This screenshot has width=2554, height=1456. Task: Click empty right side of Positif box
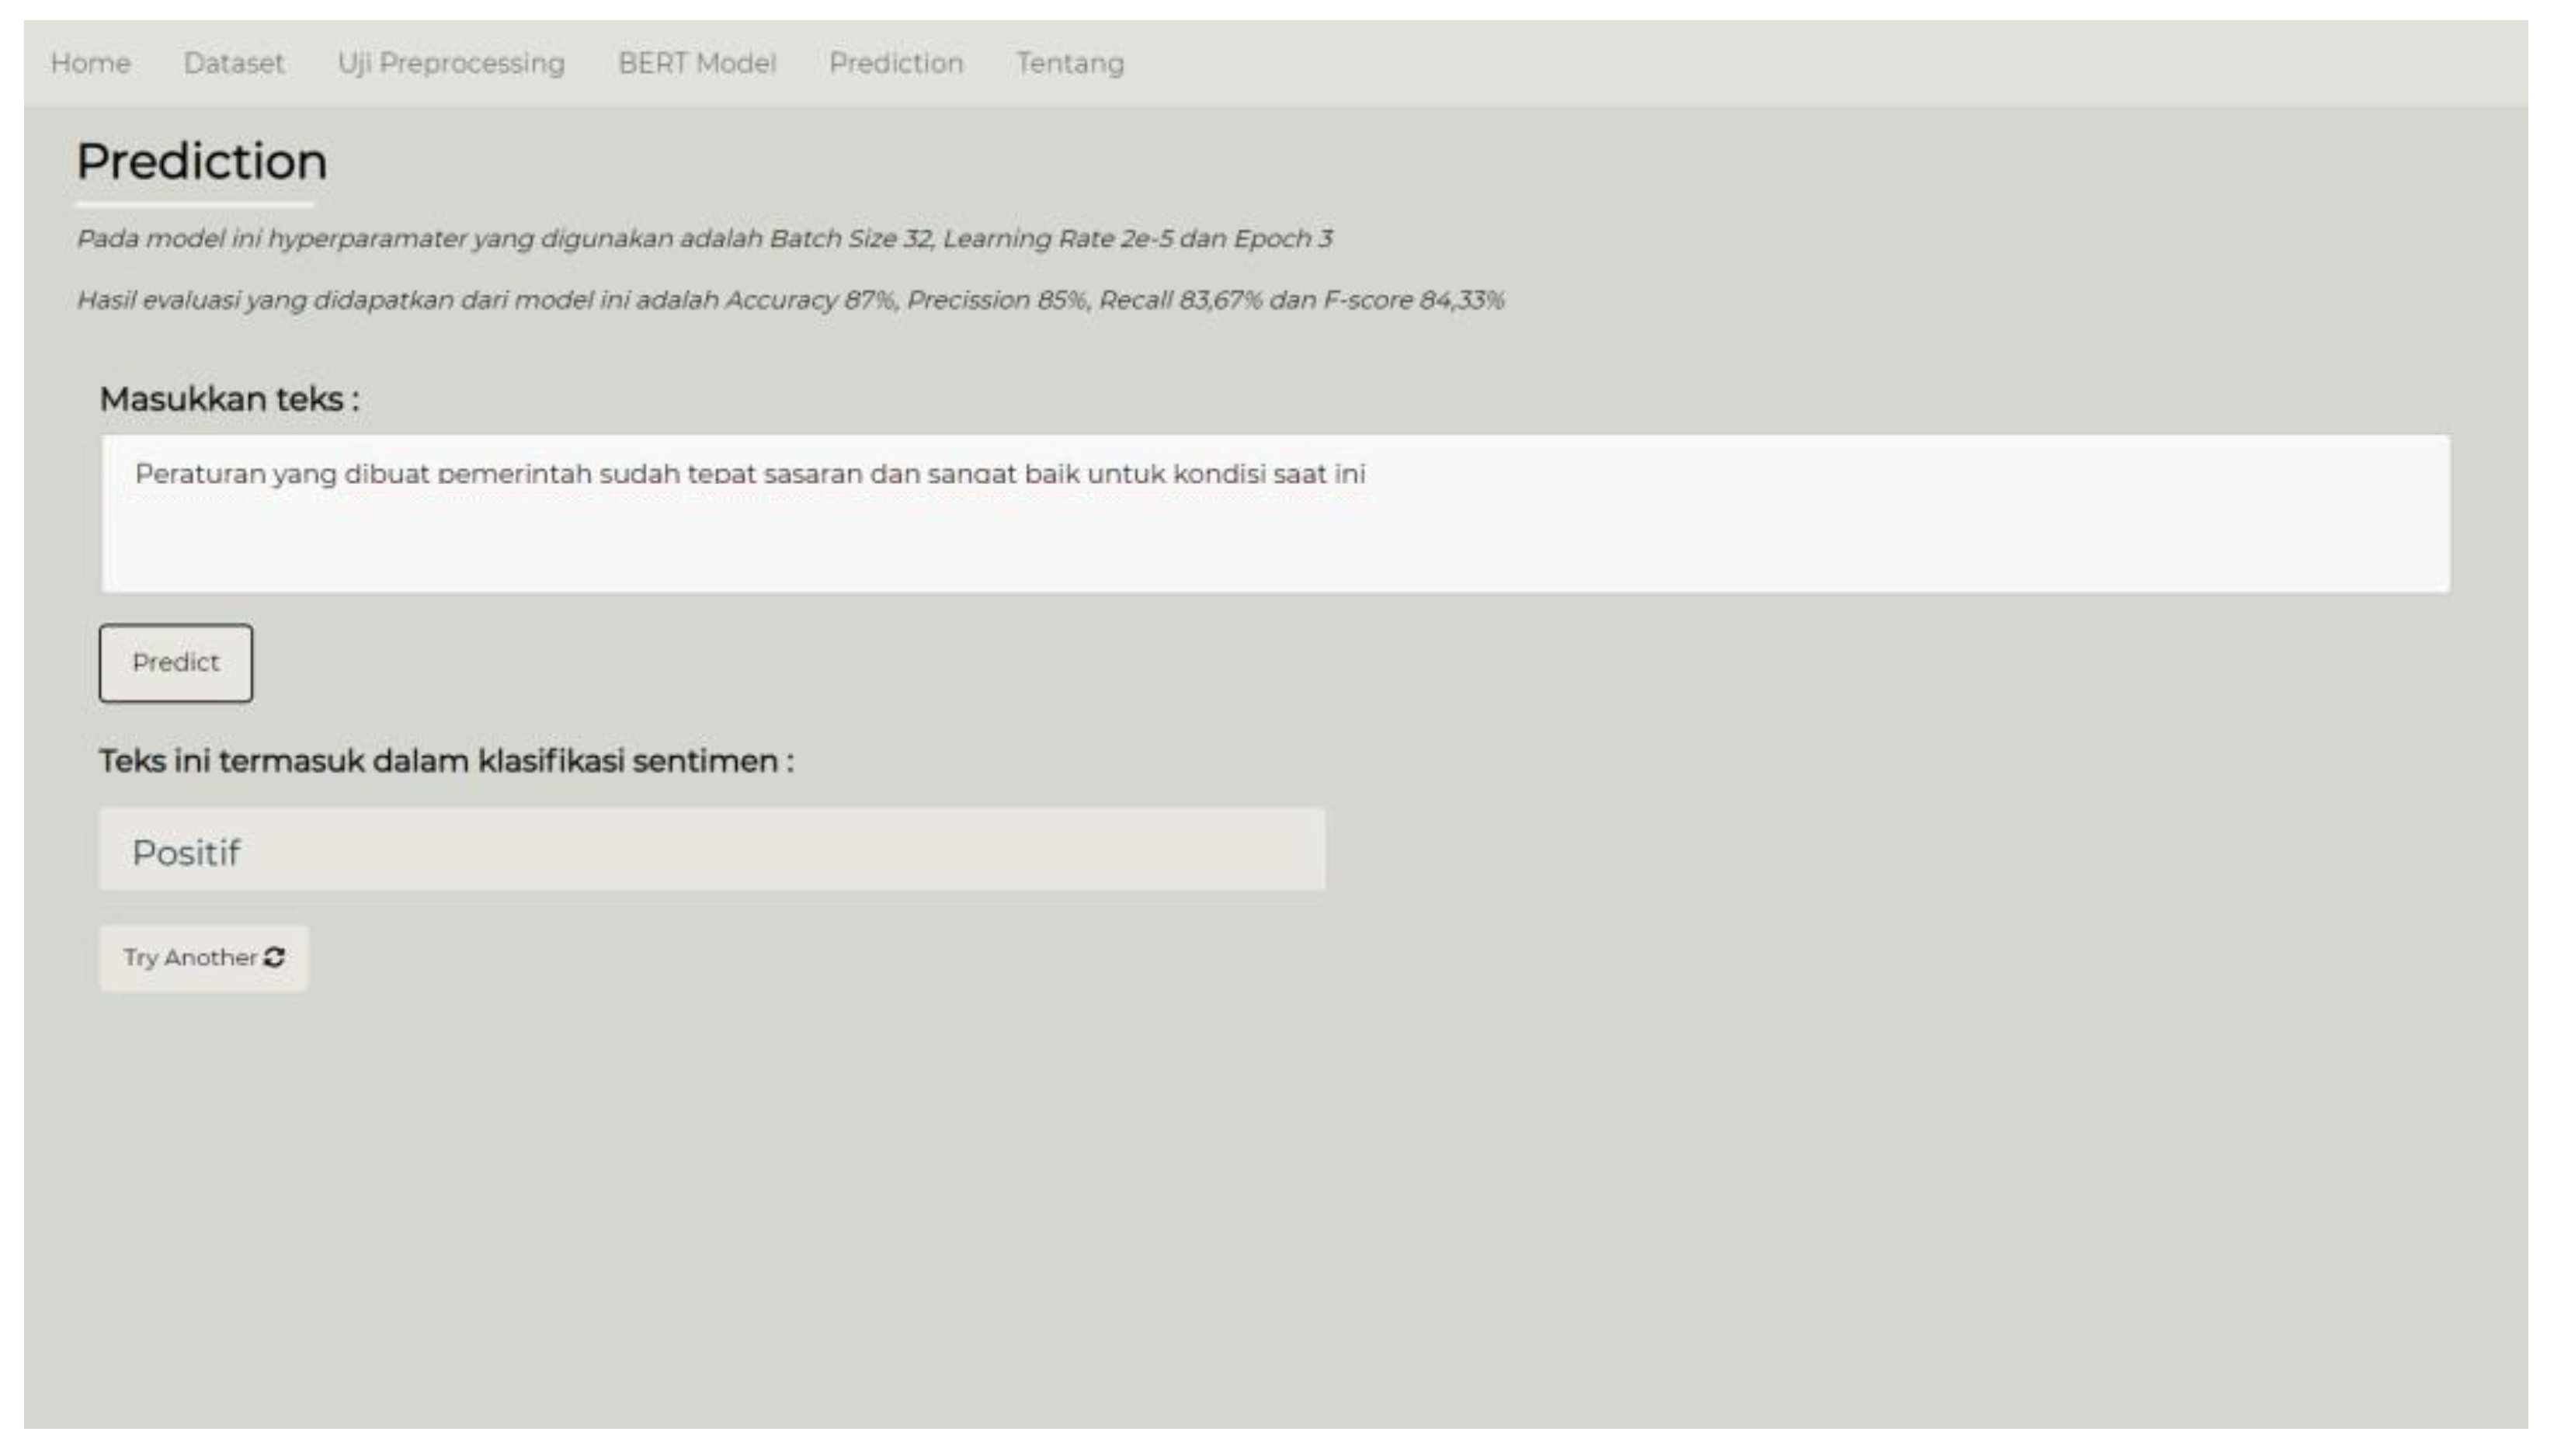[x=1000, y=850]
